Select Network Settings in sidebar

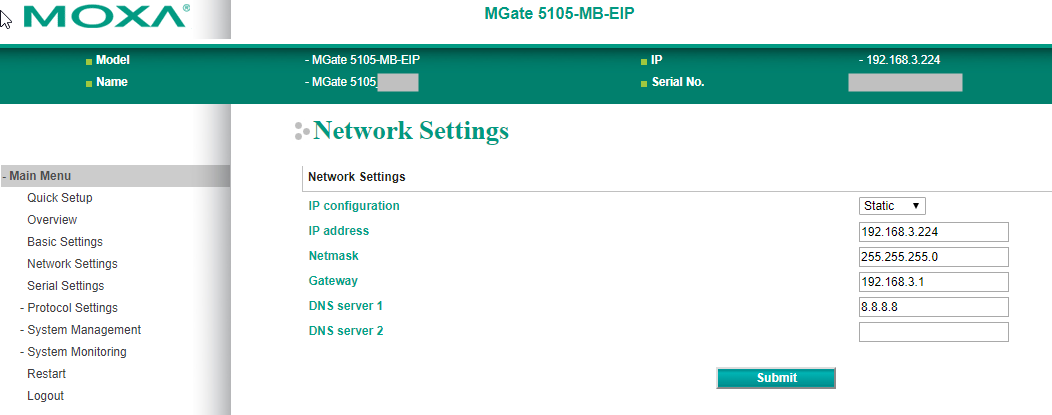72,263
